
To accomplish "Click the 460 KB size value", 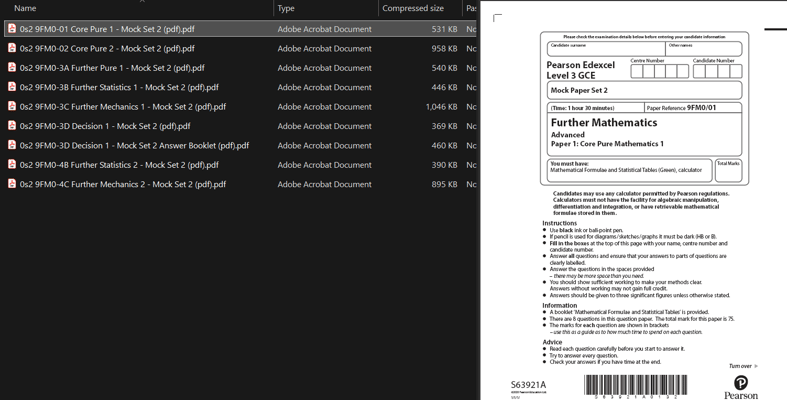I will (x=444, y=146).
